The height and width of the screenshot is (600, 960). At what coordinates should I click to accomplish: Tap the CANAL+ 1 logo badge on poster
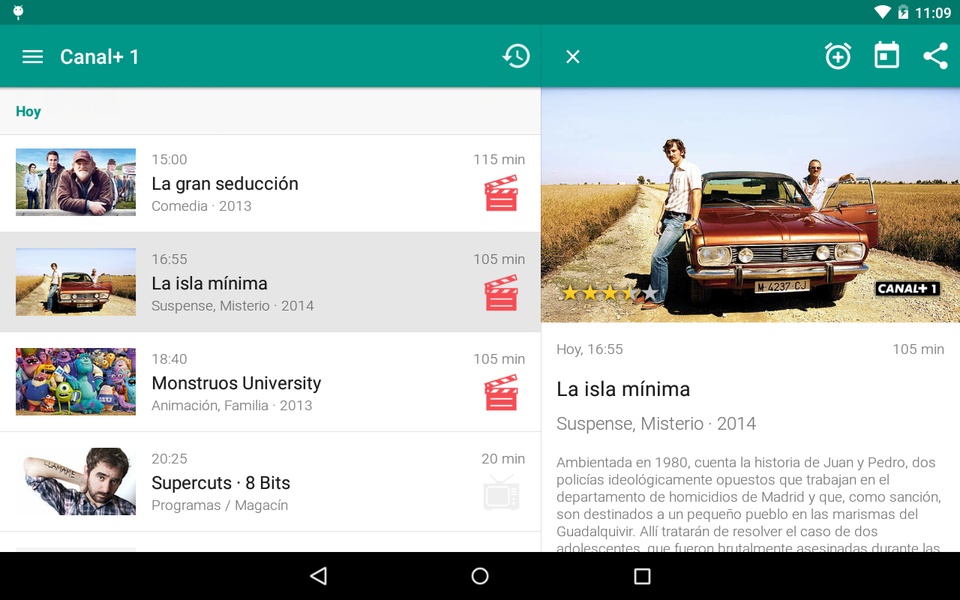[907, 288]
